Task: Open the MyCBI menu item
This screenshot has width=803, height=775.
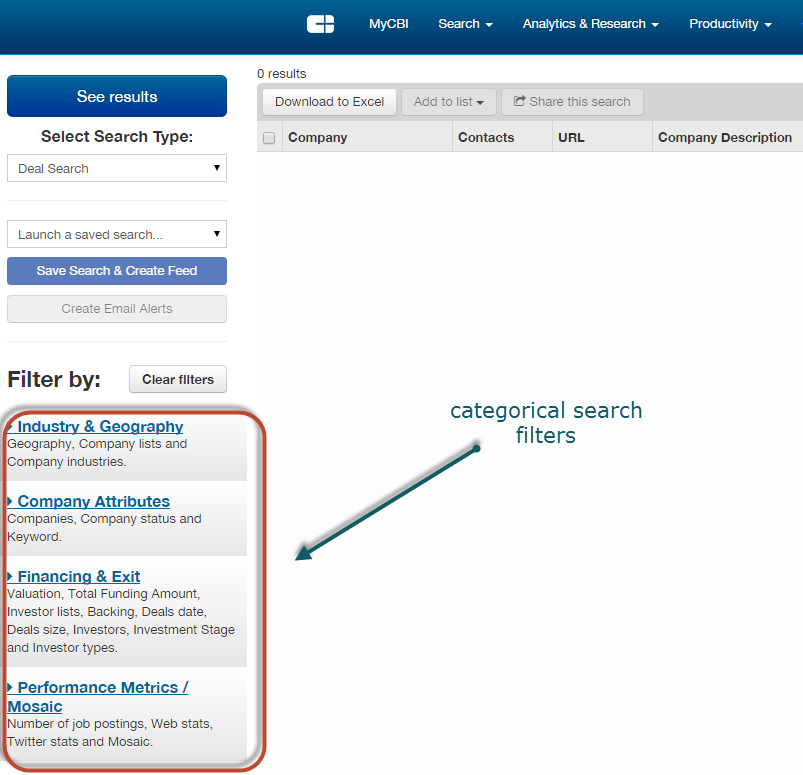Action: (x=389, y=24)
